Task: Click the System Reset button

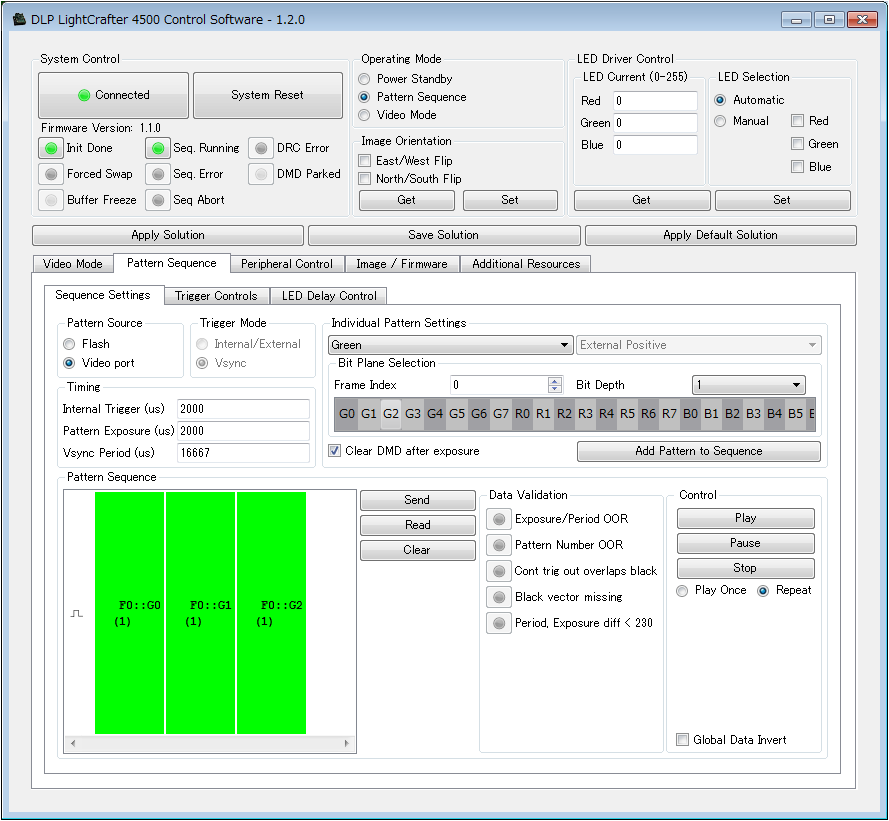Action: click(268, 95)
